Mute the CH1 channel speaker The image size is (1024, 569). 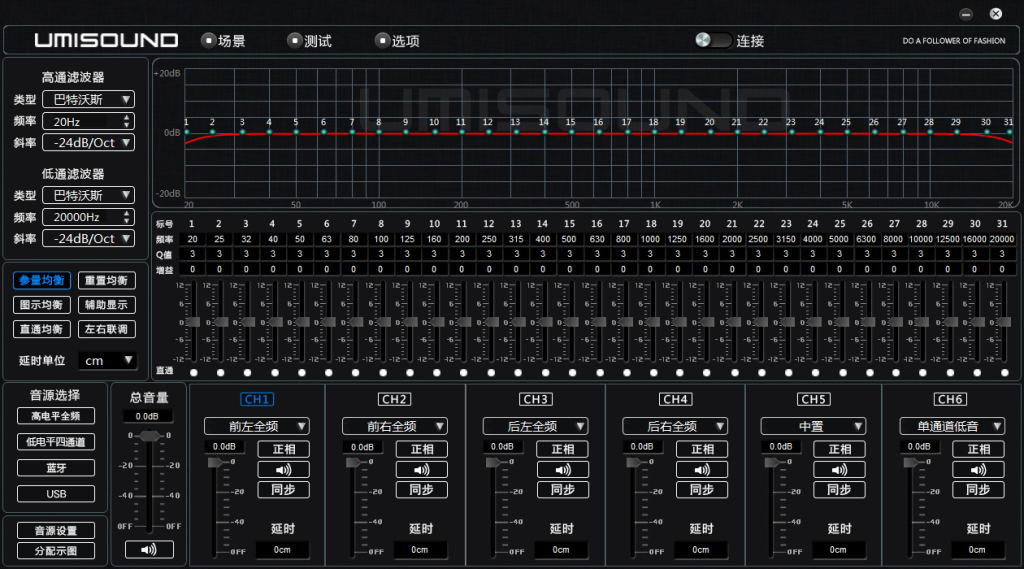[283, 470]
